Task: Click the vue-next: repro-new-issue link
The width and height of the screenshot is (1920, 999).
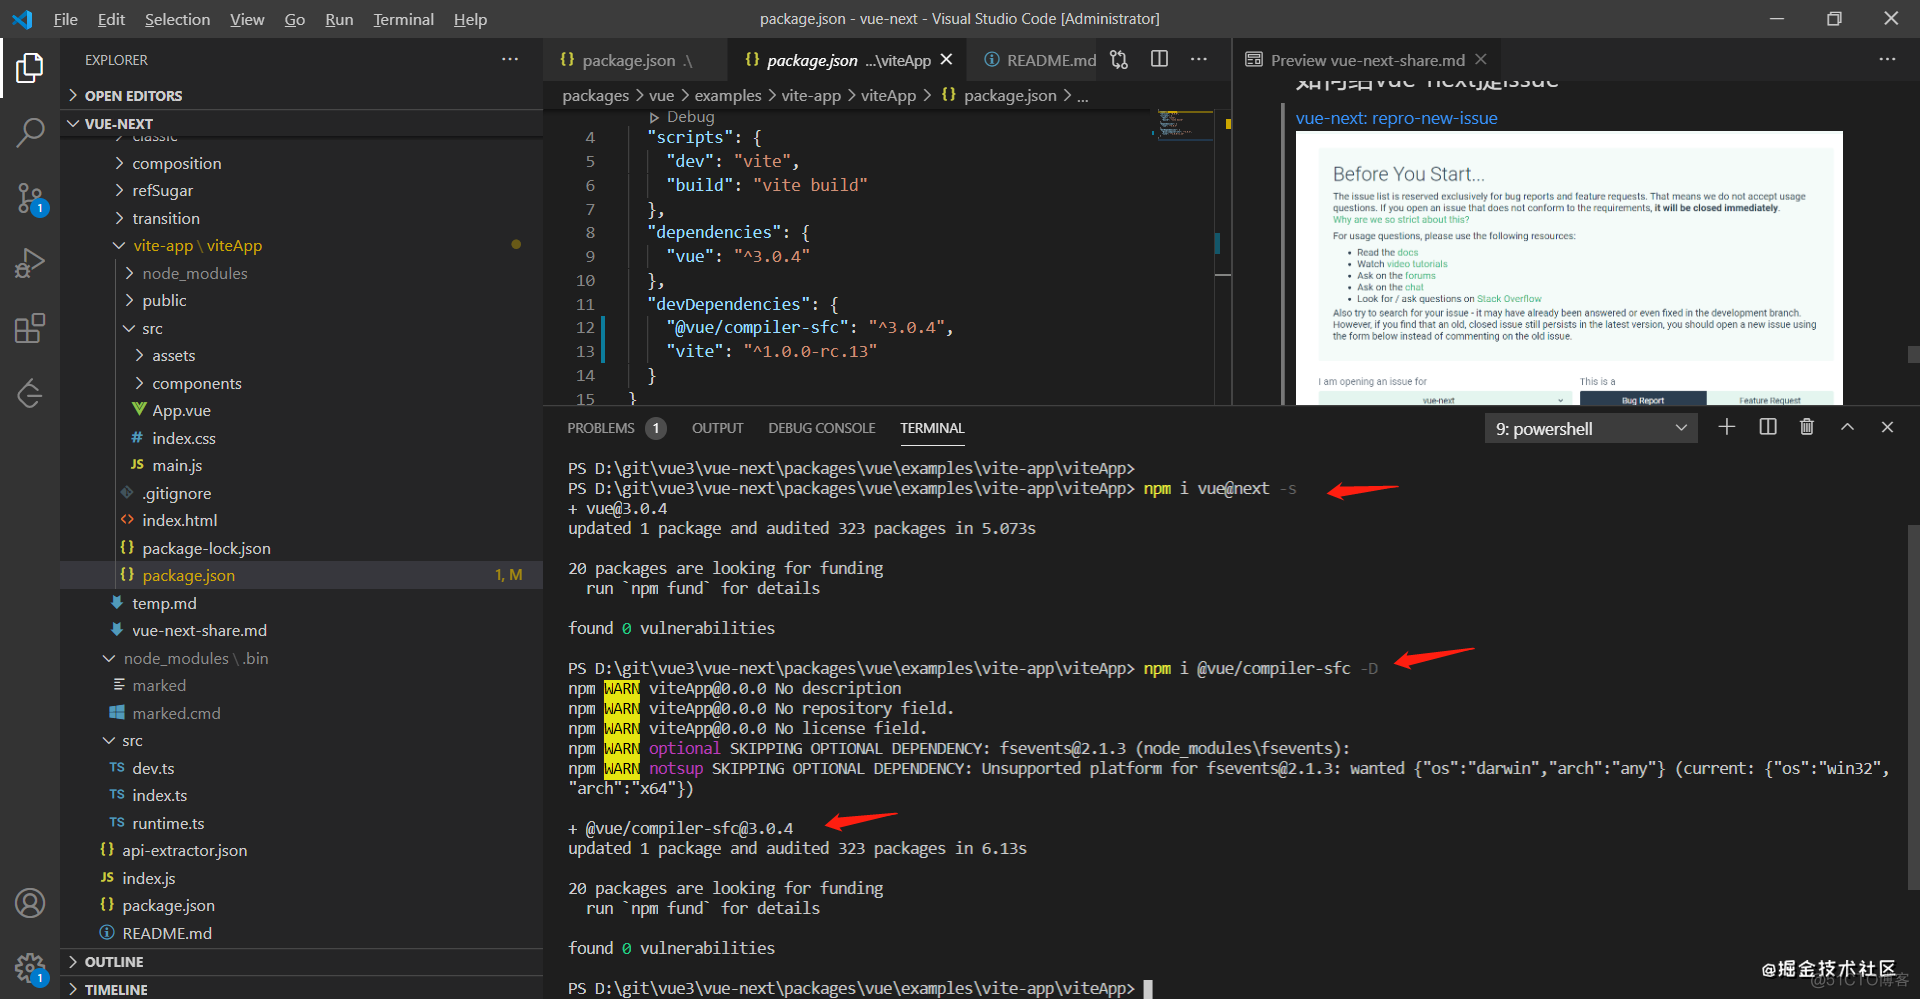Action: 1396,118
